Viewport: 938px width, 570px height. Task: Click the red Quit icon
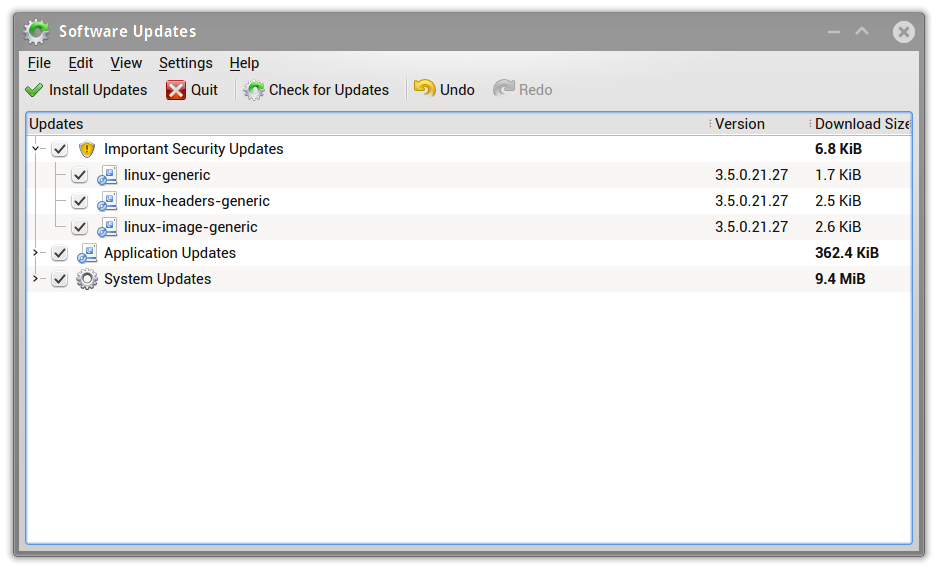(176, 90)
